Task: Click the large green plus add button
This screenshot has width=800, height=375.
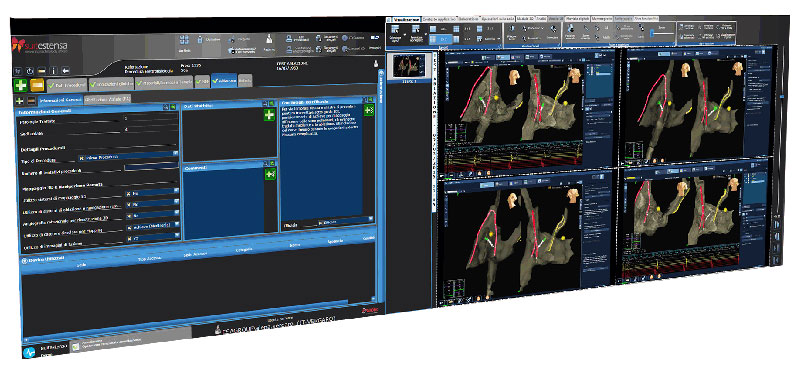Action: click(x=20, y=85)
